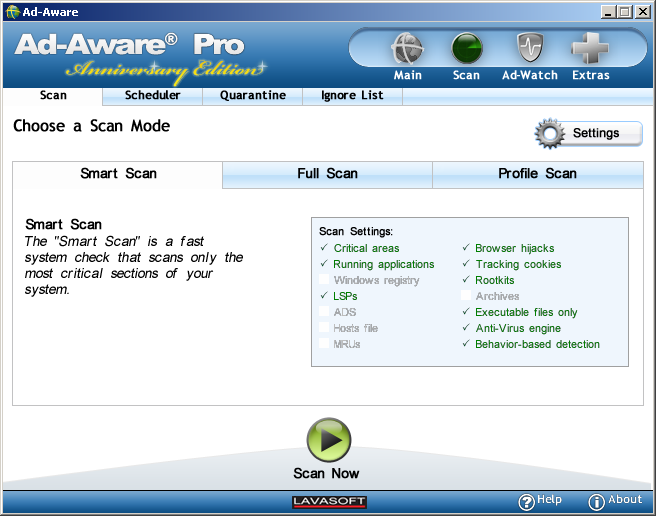Click the Main navigation label
The height and width of the screenshot is (516, 656).
click(x=408, y=75)
